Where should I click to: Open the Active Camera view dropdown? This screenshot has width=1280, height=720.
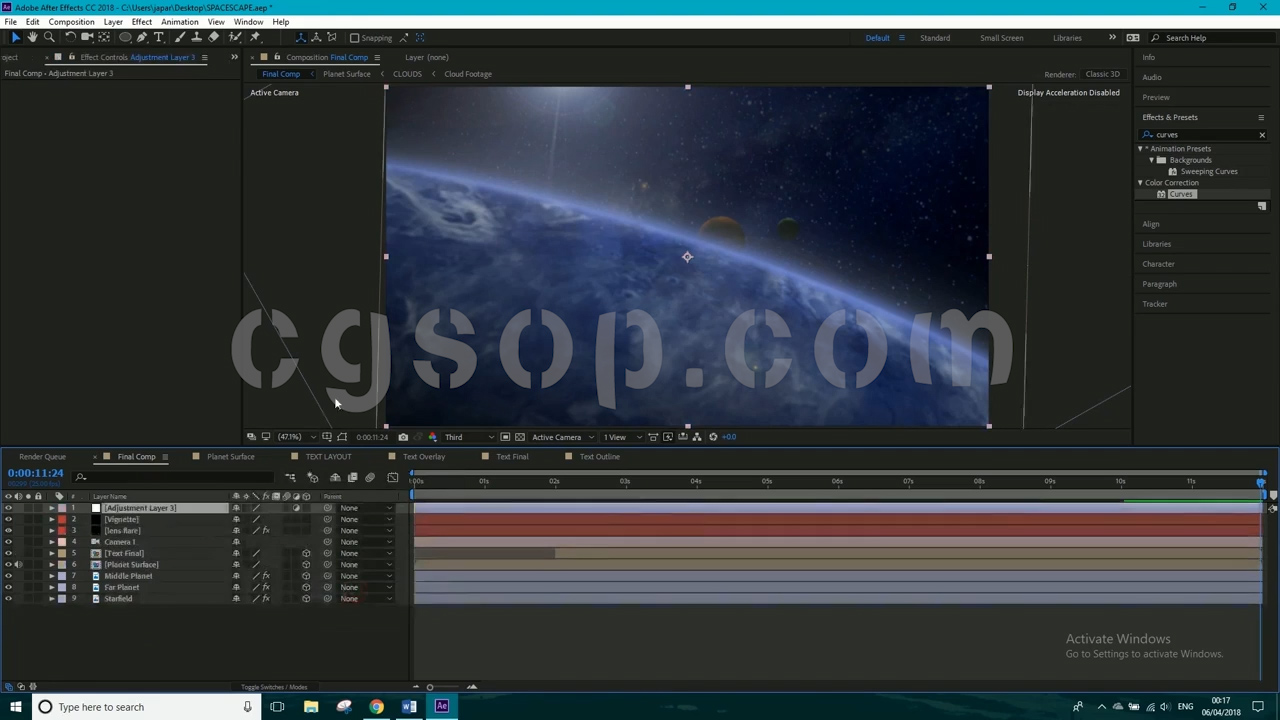pos(561,437)
